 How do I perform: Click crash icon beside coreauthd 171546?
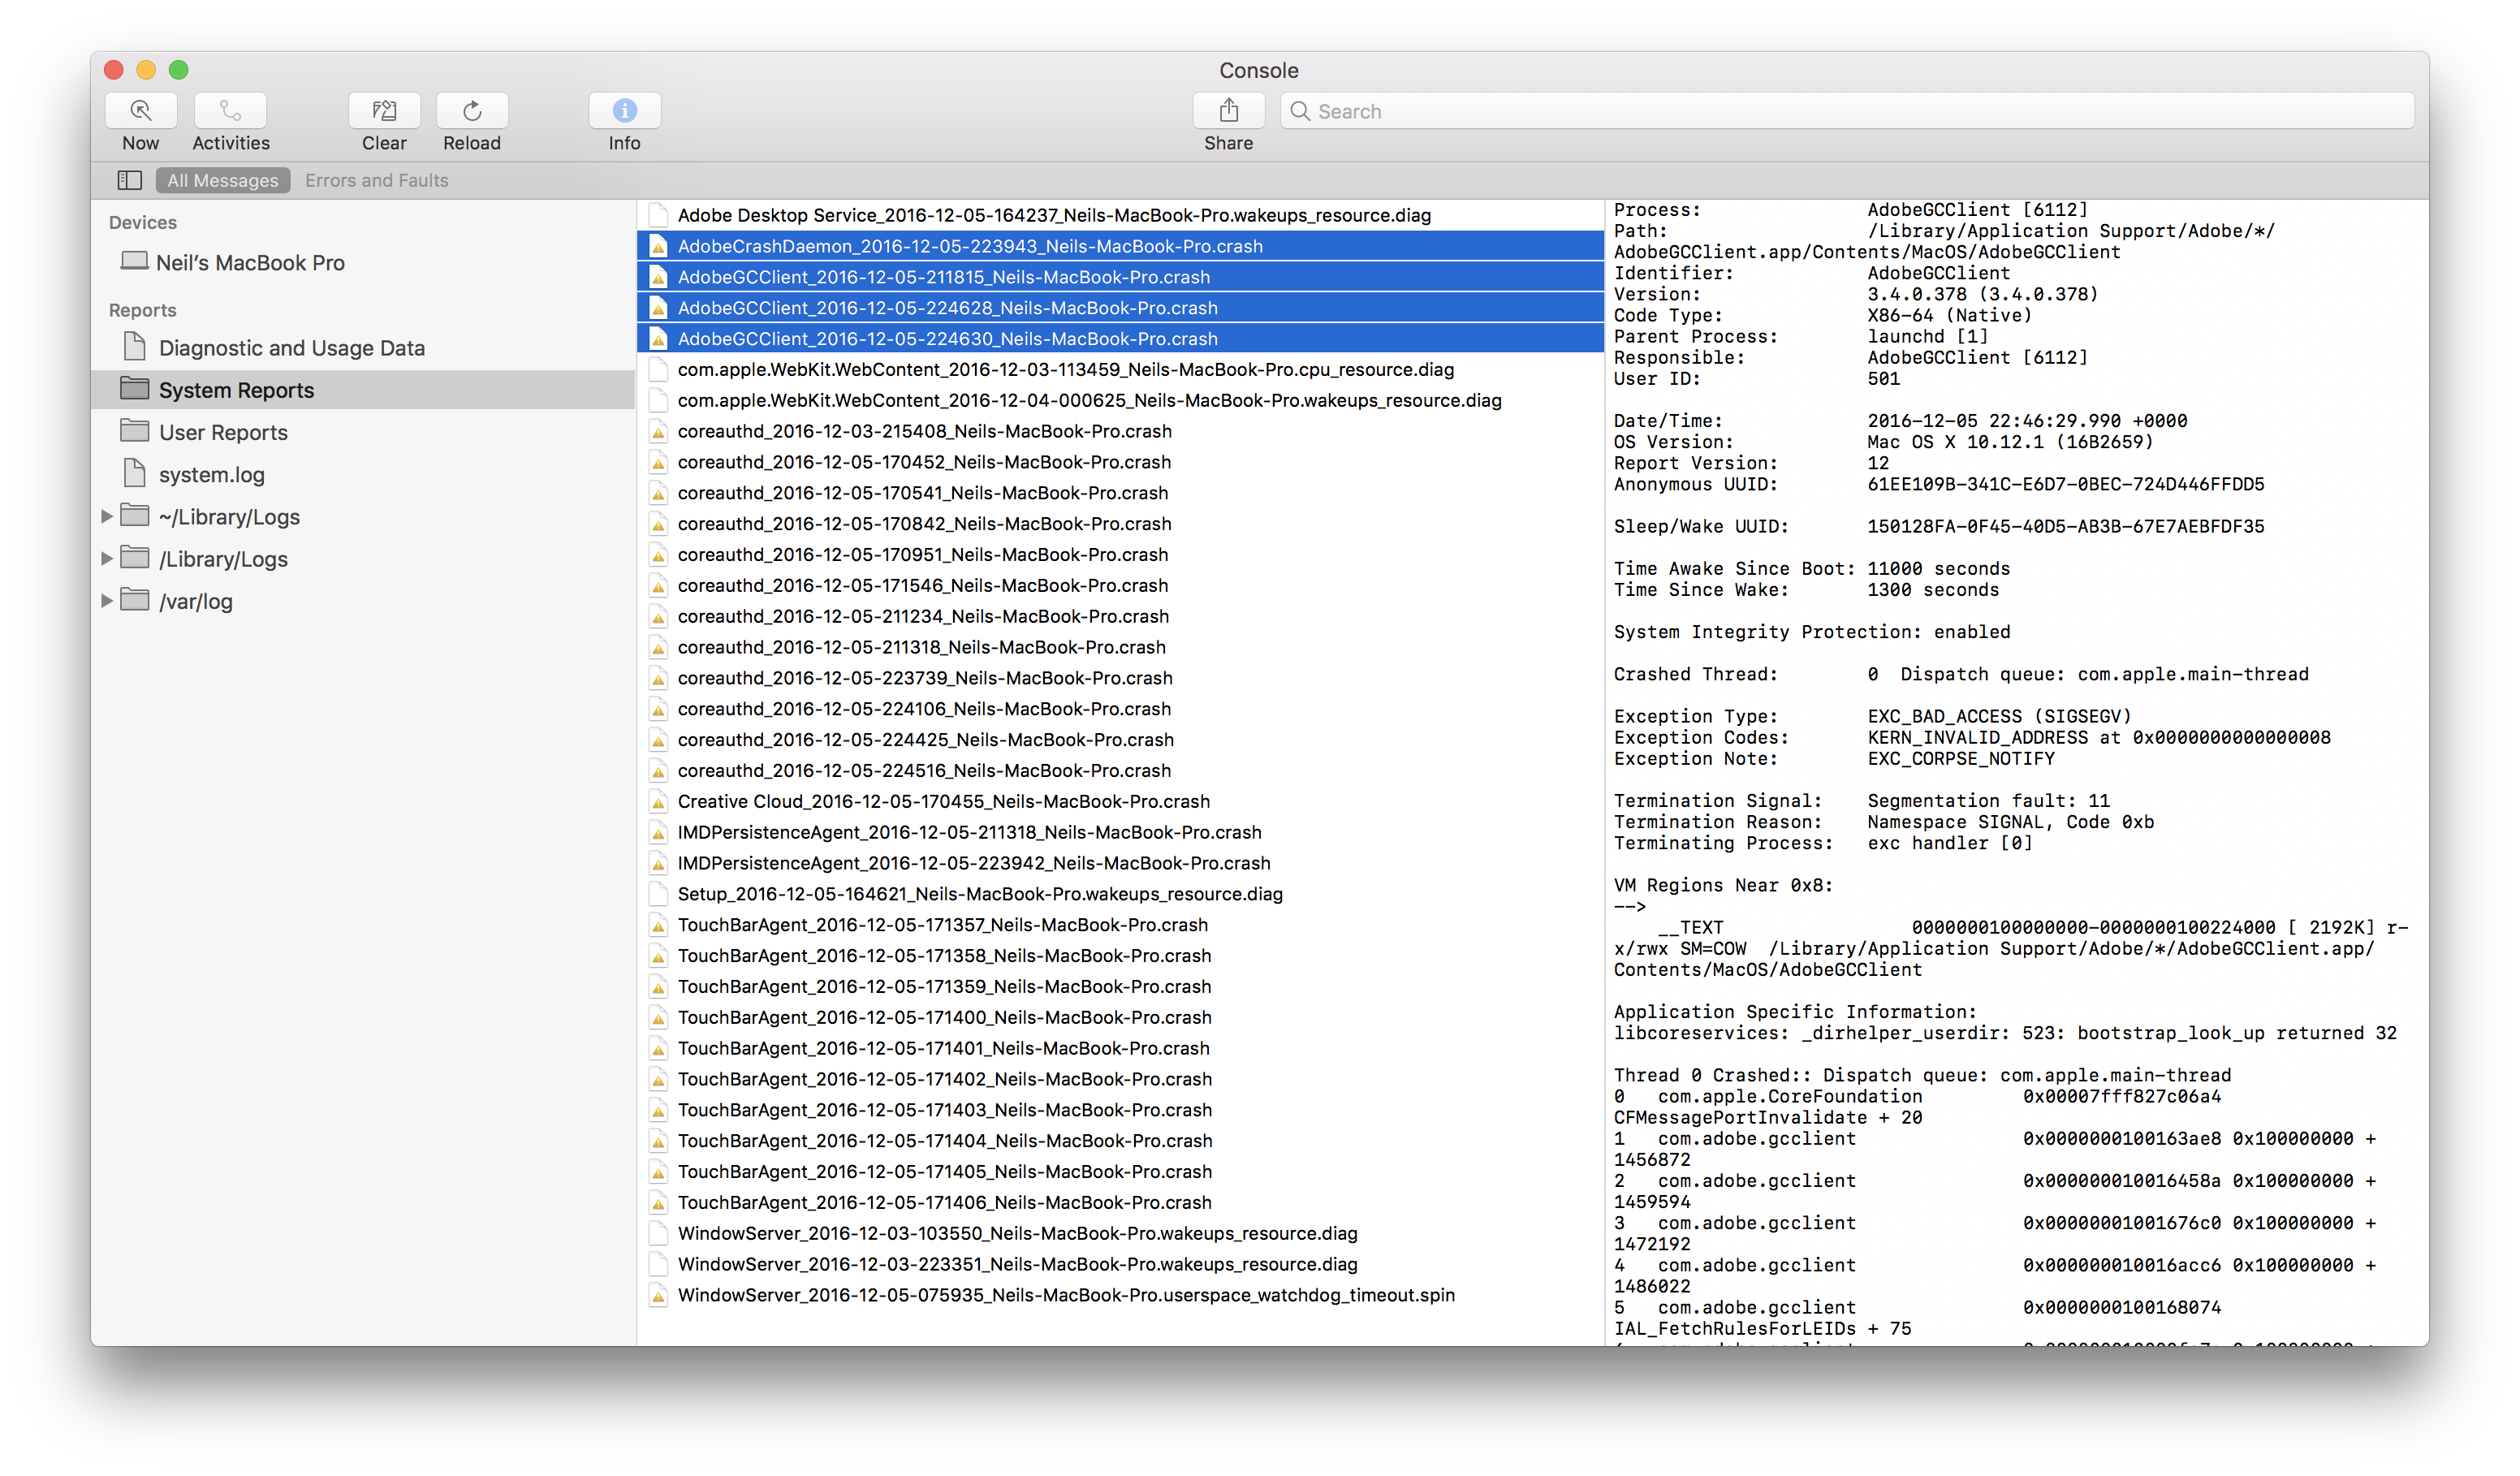tap(658, 585)
